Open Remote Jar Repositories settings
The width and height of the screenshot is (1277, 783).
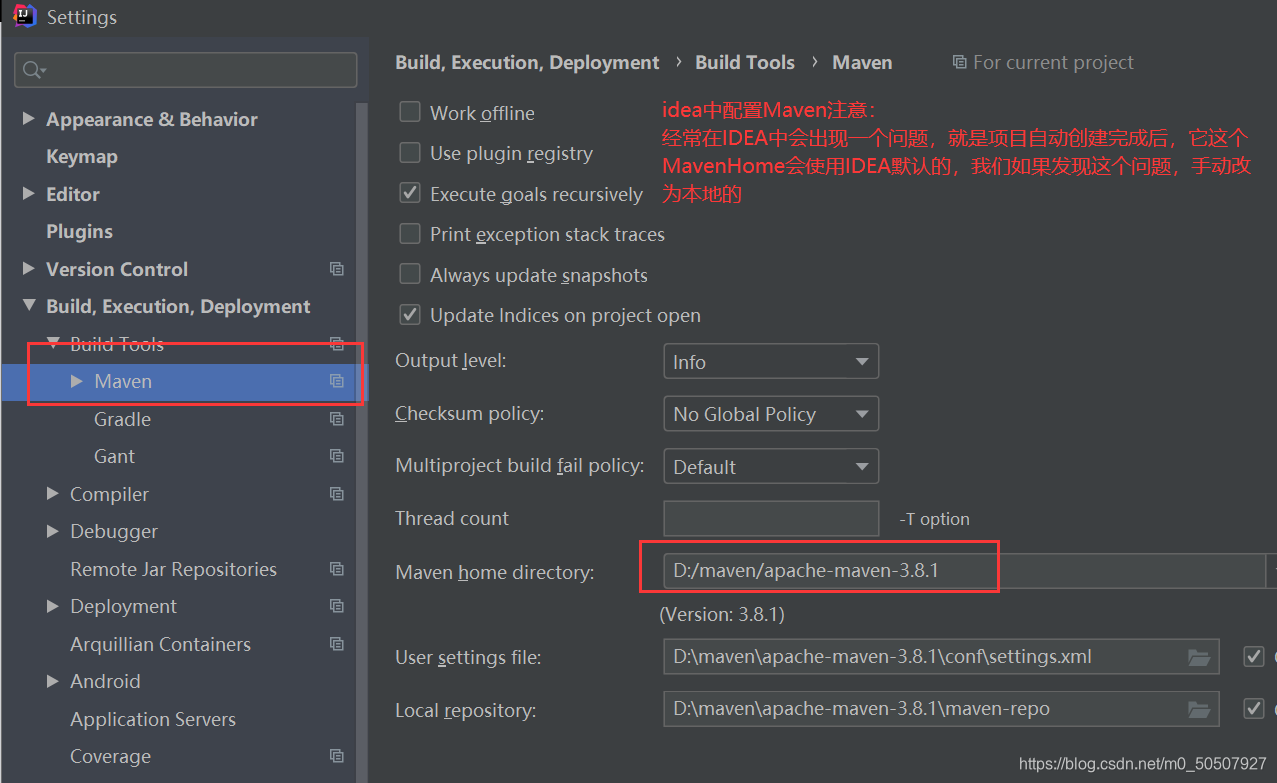[x=173, y=569]
